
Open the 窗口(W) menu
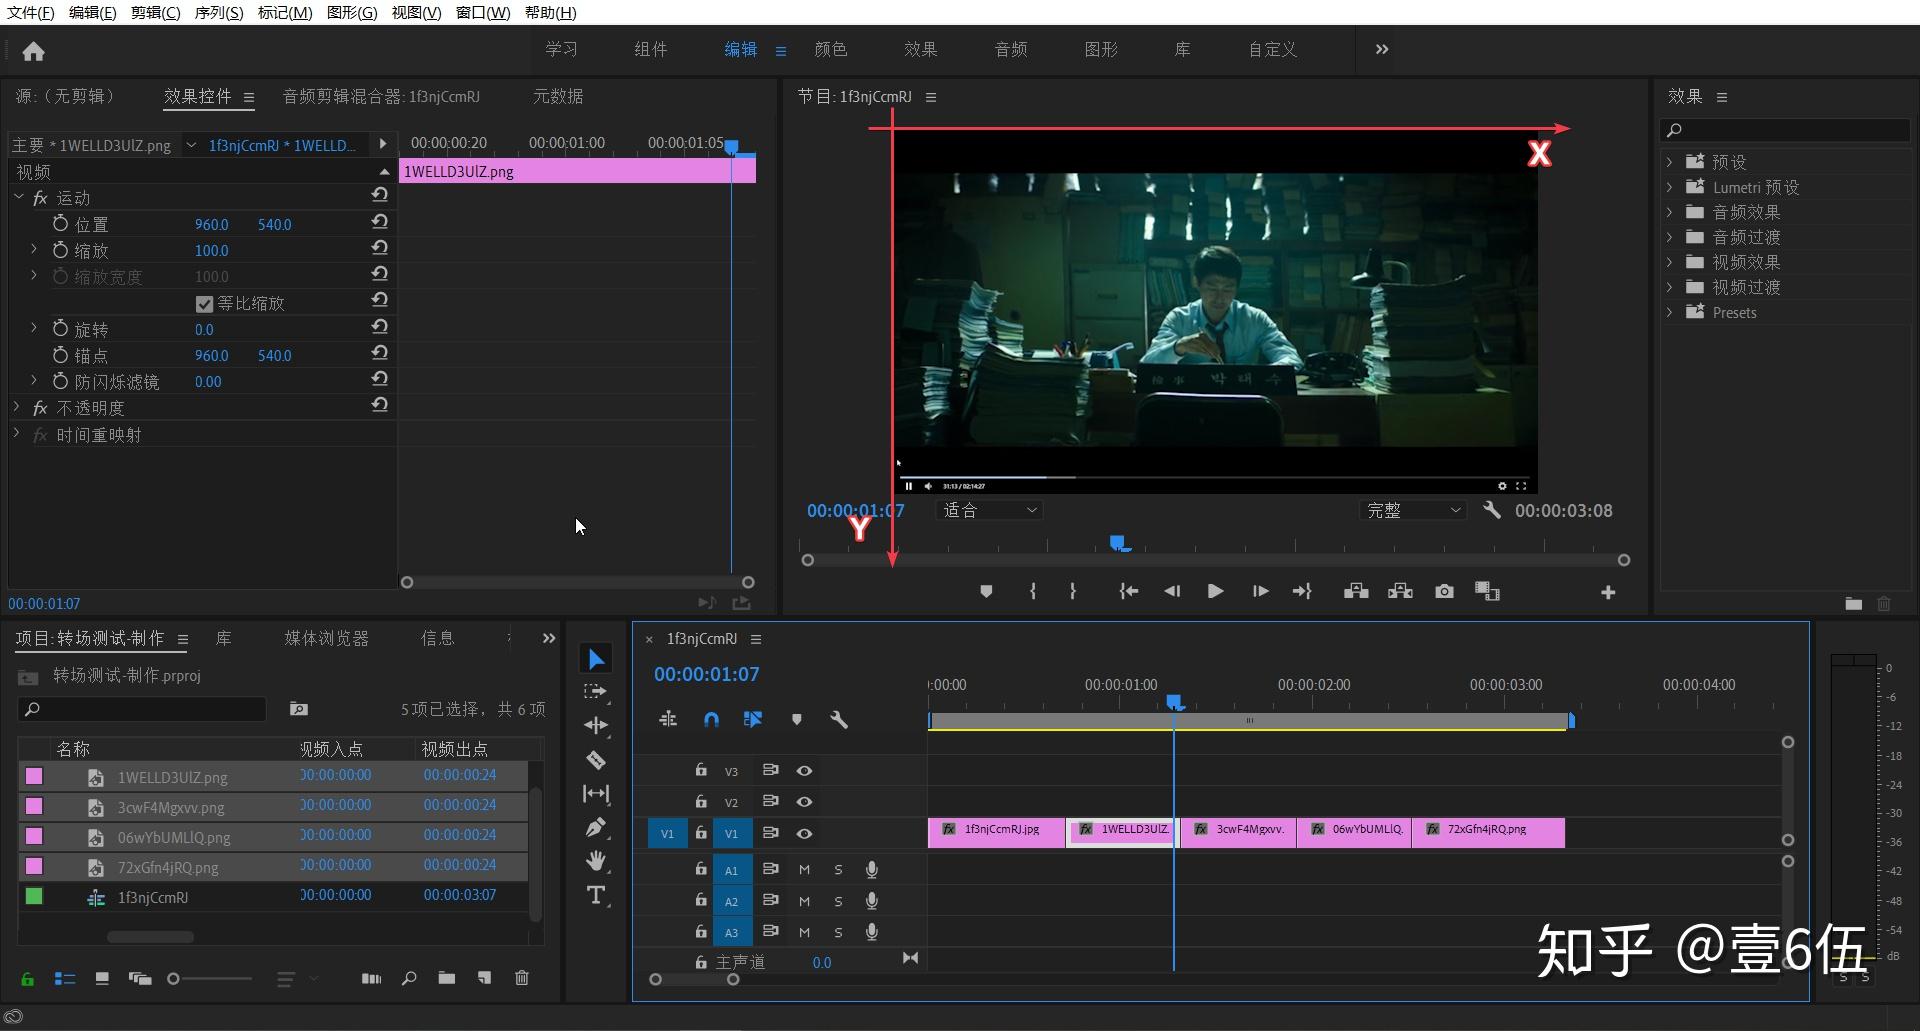(483, 13)
